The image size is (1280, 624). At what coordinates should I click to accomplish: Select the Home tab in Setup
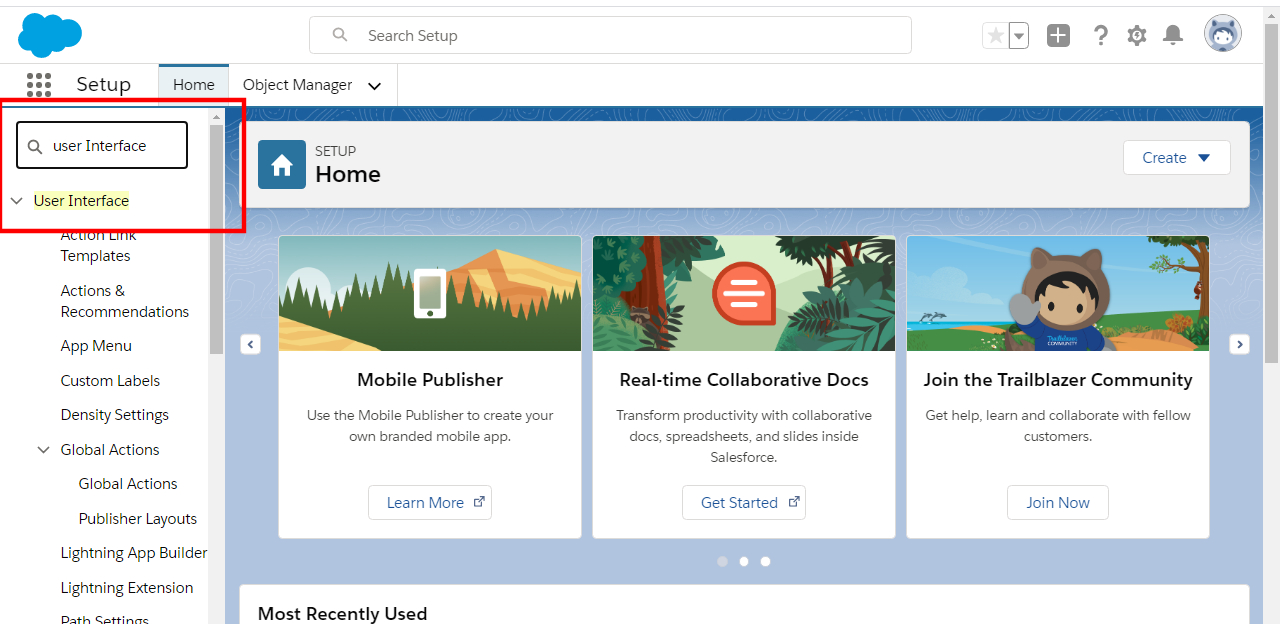tap(192, 84)
